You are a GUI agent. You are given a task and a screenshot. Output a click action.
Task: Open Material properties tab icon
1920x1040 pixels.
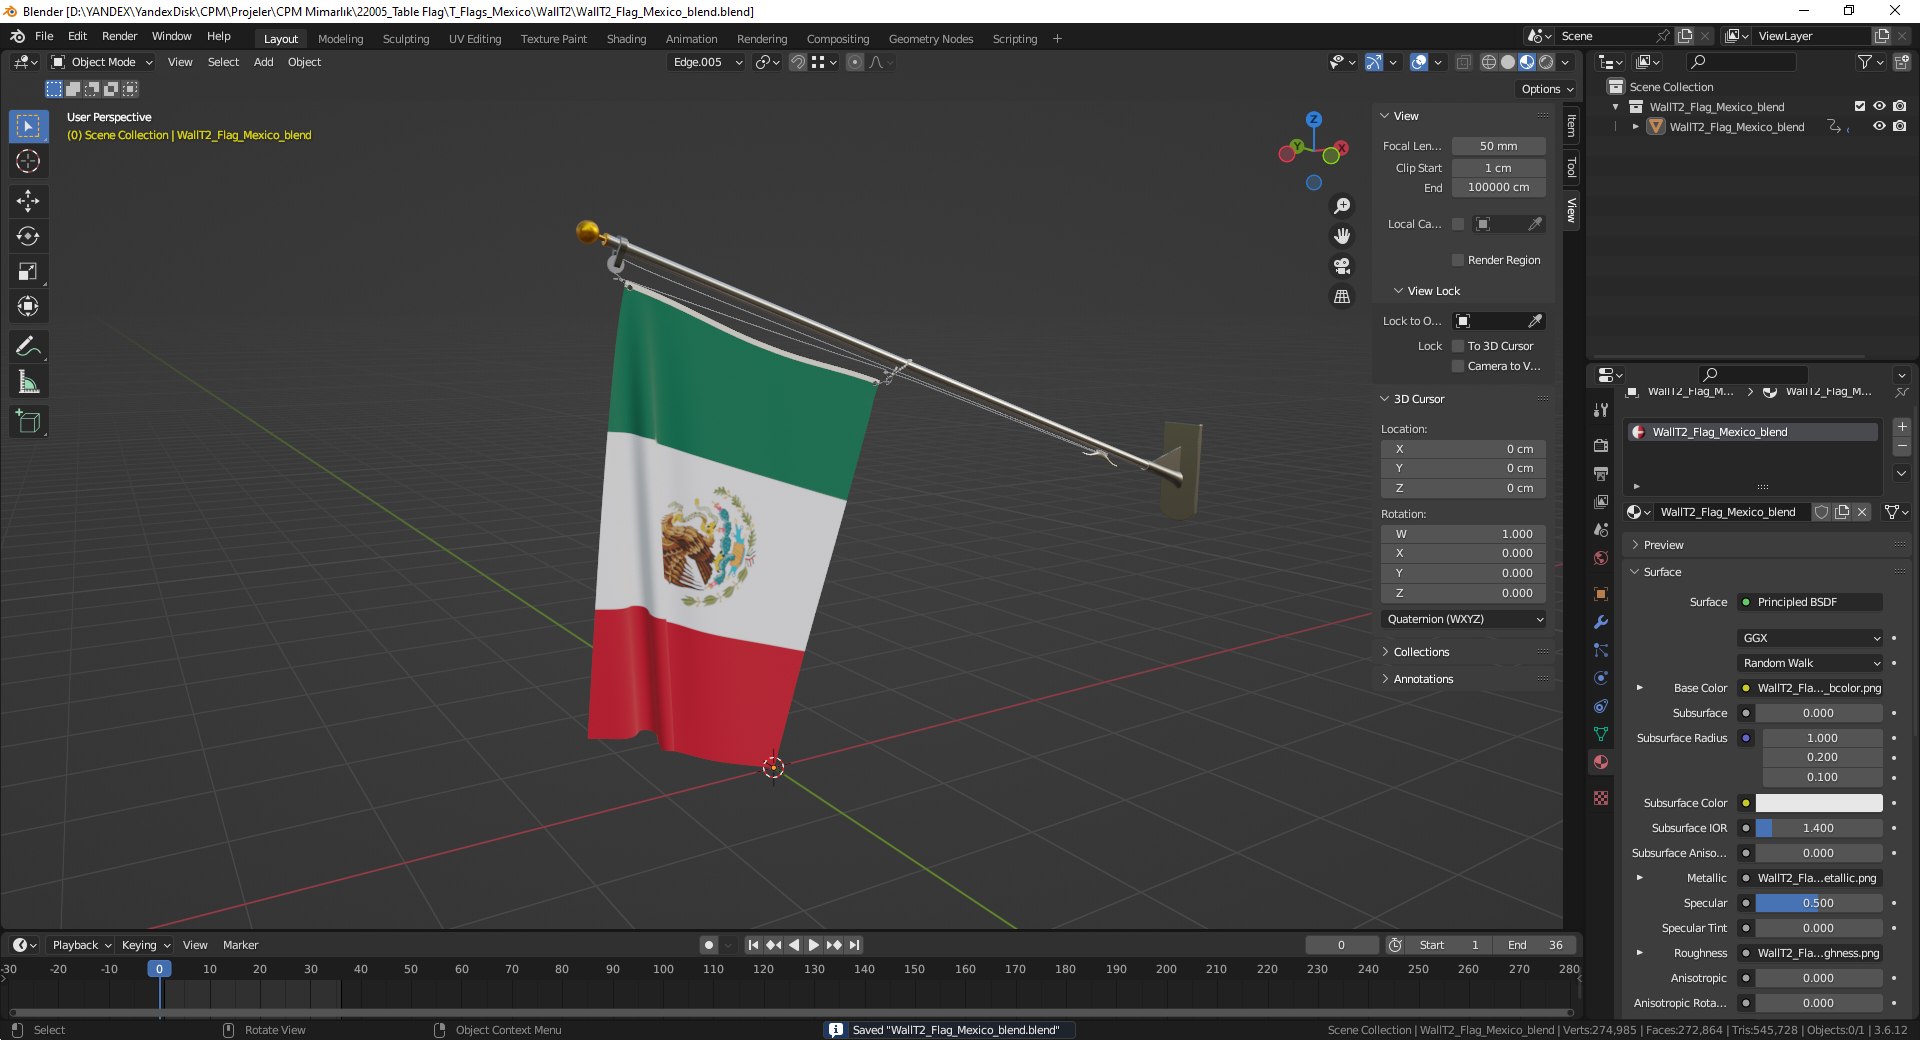1601,762
